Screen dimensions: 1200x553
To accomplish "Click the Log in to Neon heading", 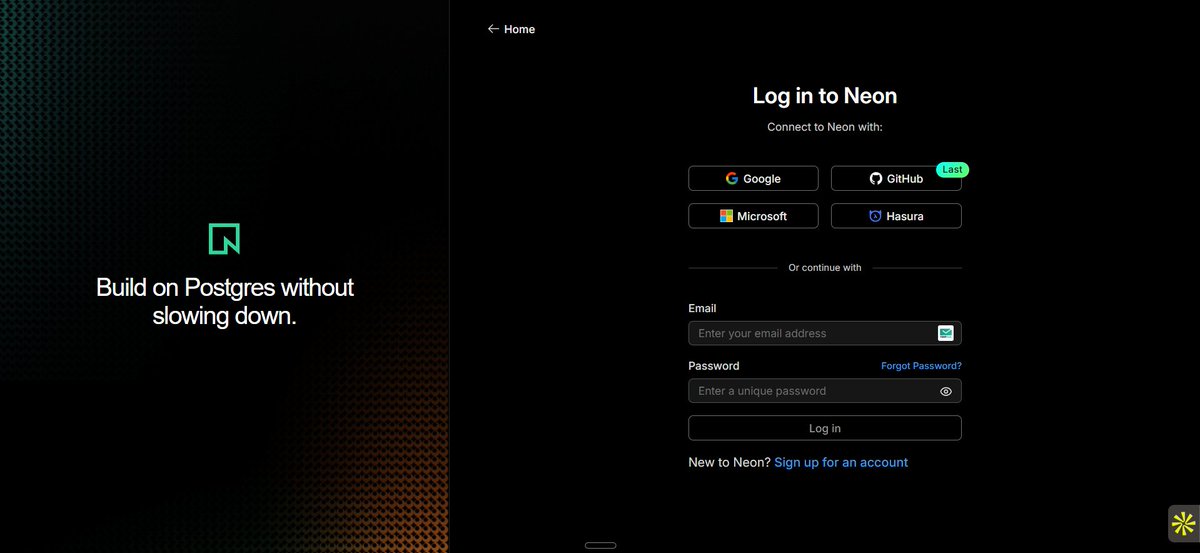I will point(825,96).
